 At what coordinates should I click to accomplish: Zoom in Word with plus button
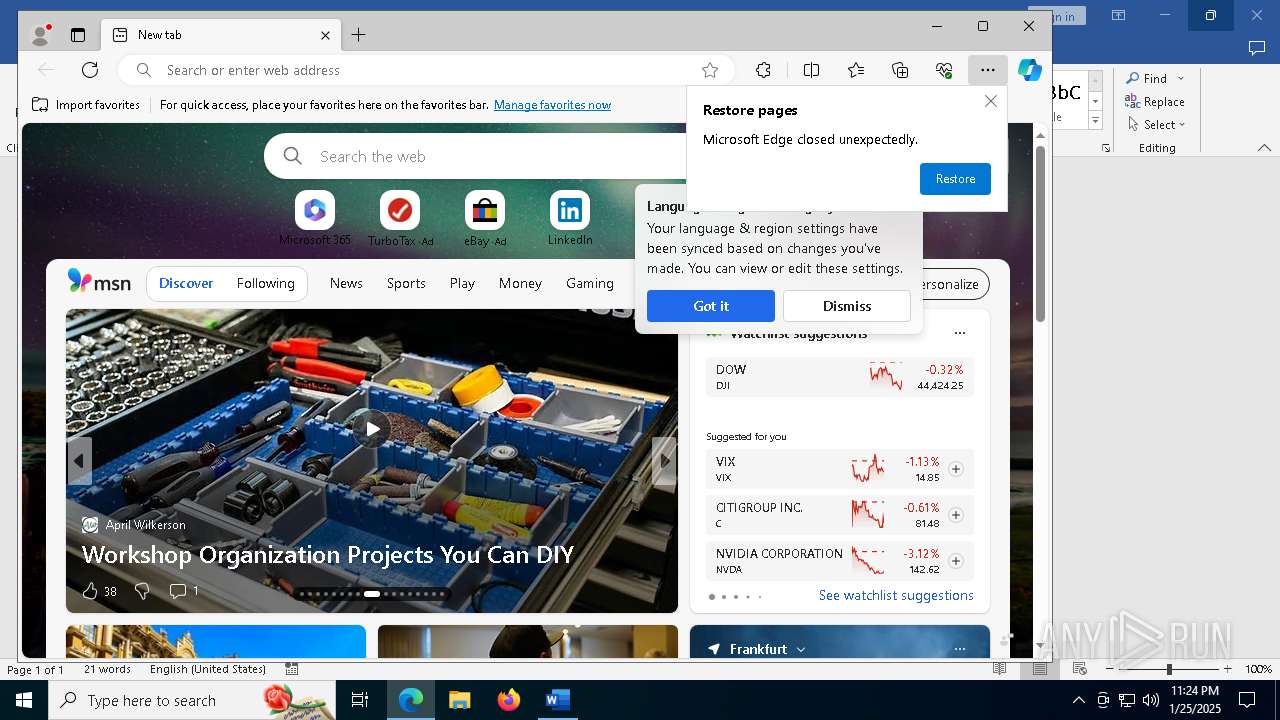[x=1227, y=669]
